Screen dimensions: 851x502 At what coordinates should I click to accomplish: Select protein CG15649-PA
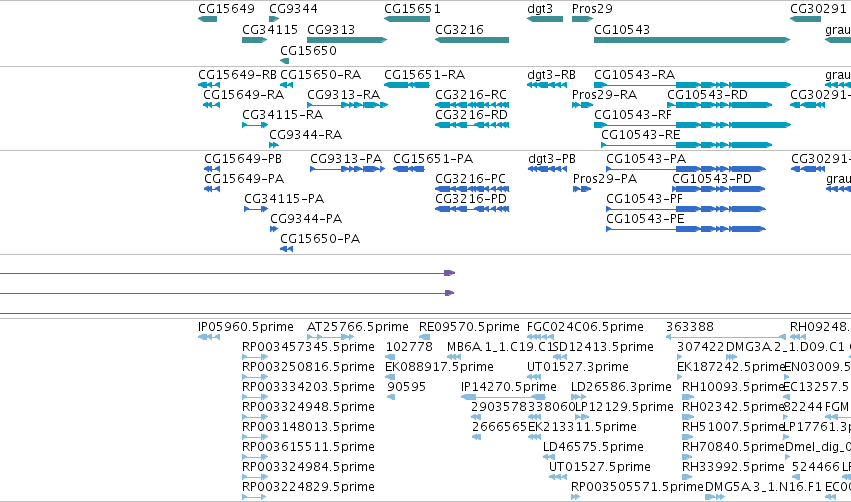212,189
